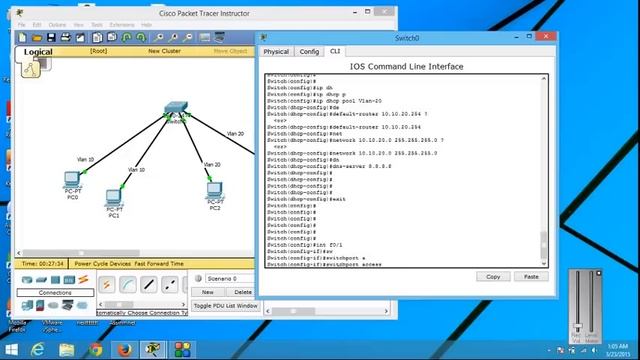Screen dimensions: 640x360
Task: Open the Activity Wizard toolbar icon
Action: pos(80,38)
